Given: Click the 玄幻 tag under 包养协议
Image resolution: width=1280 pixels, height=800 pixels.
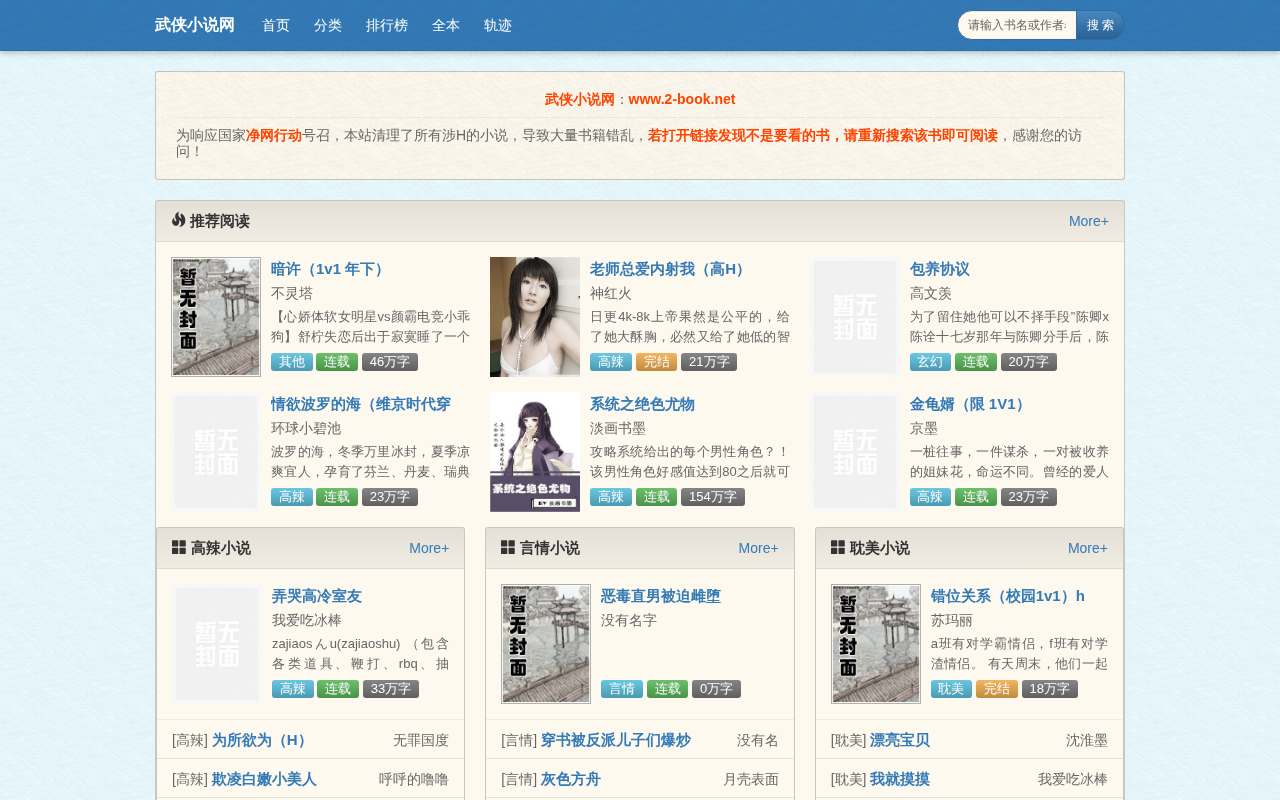Looking at the screenshot, I should (x=930, y=362).
